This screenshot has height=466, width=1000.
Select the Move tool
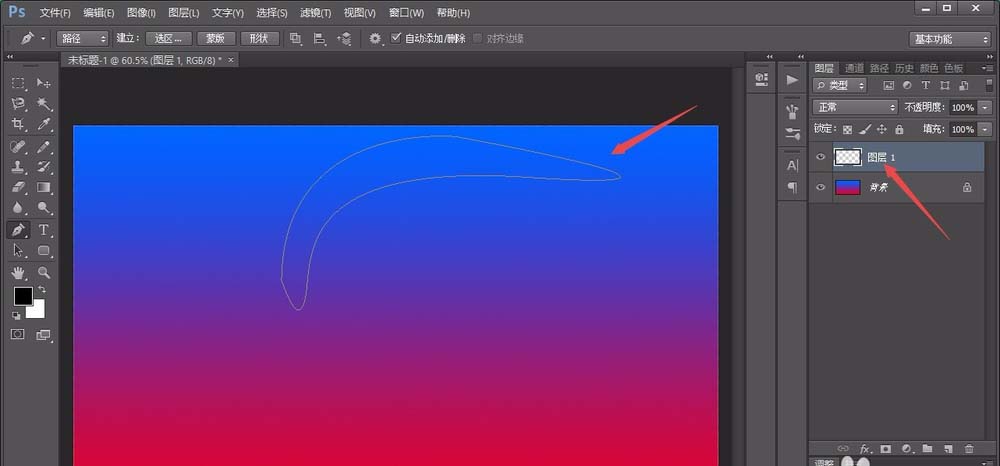point(44,83)
